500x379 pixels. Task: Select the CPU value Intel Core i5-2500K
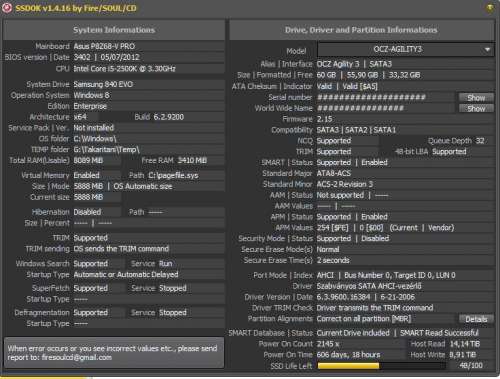pyautogui.click(x=124, y=69)
